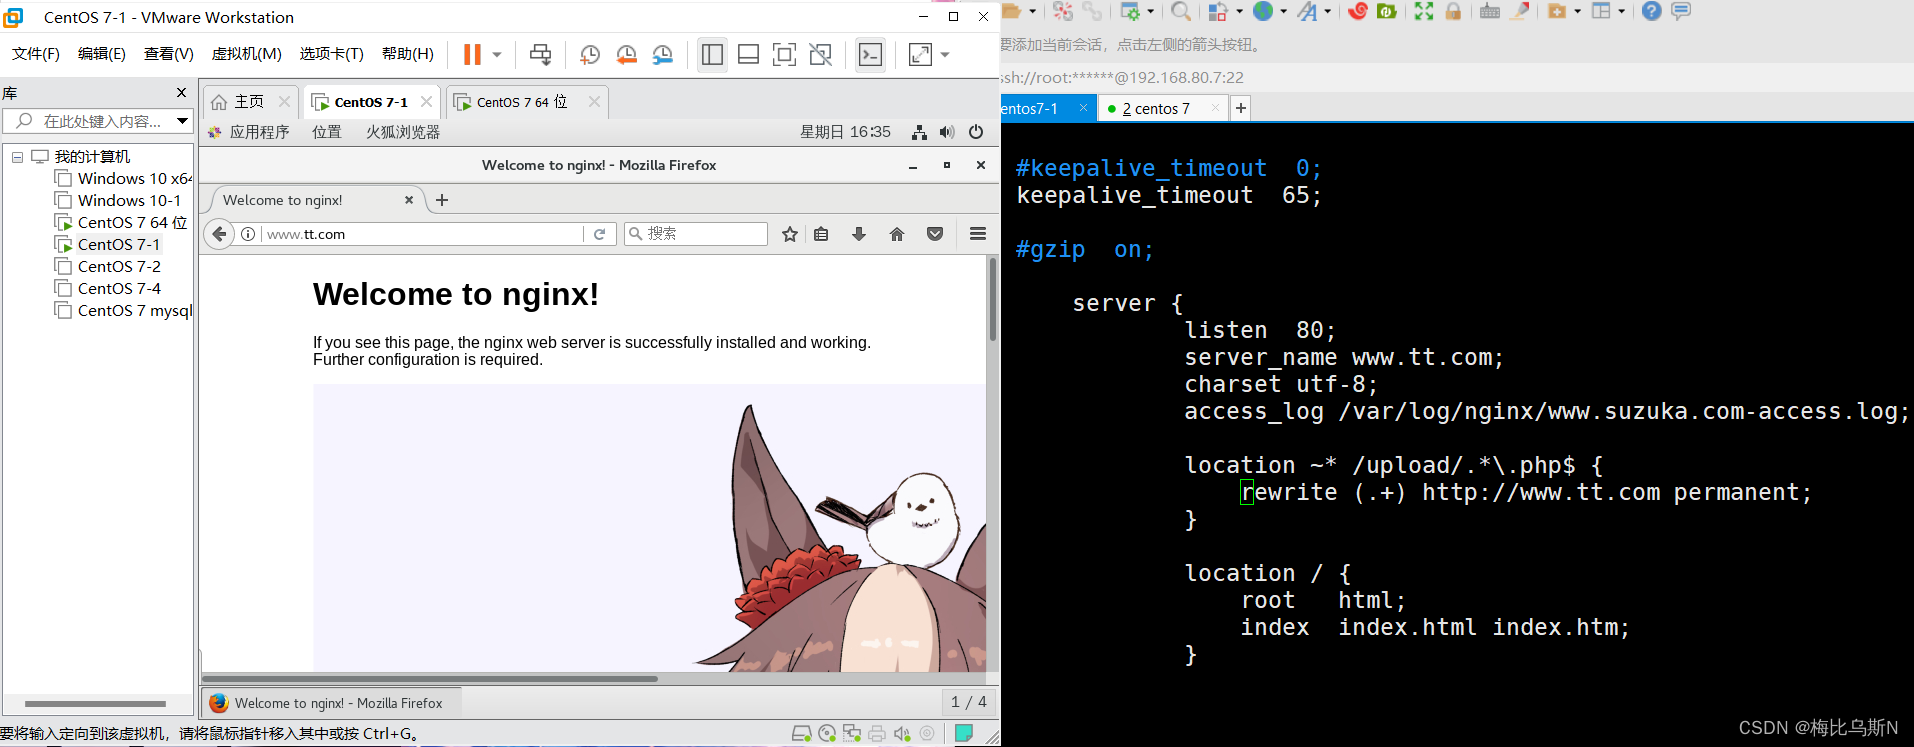
Task: Show Firefox bookmarks list icon
Action: pyautogui.click(x=821, y=234)
